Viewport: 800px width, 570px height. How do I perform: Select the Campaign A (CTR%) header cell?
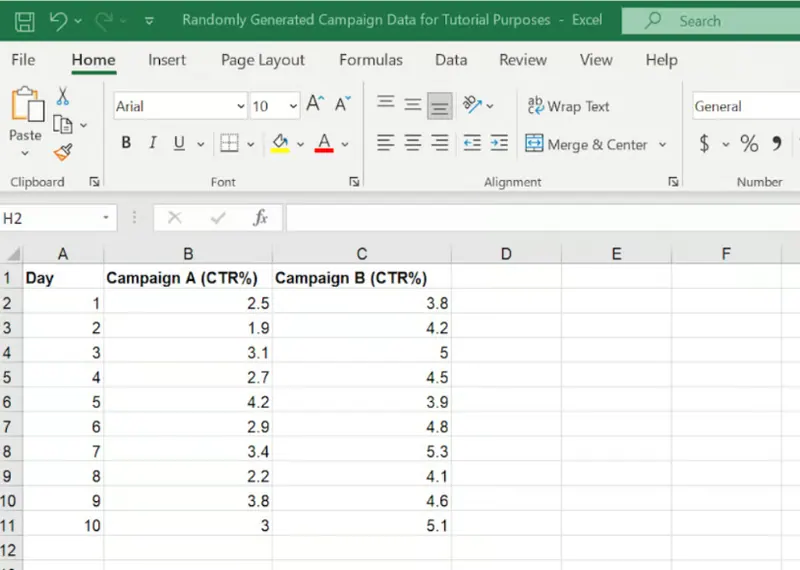(x=187, y=278)
